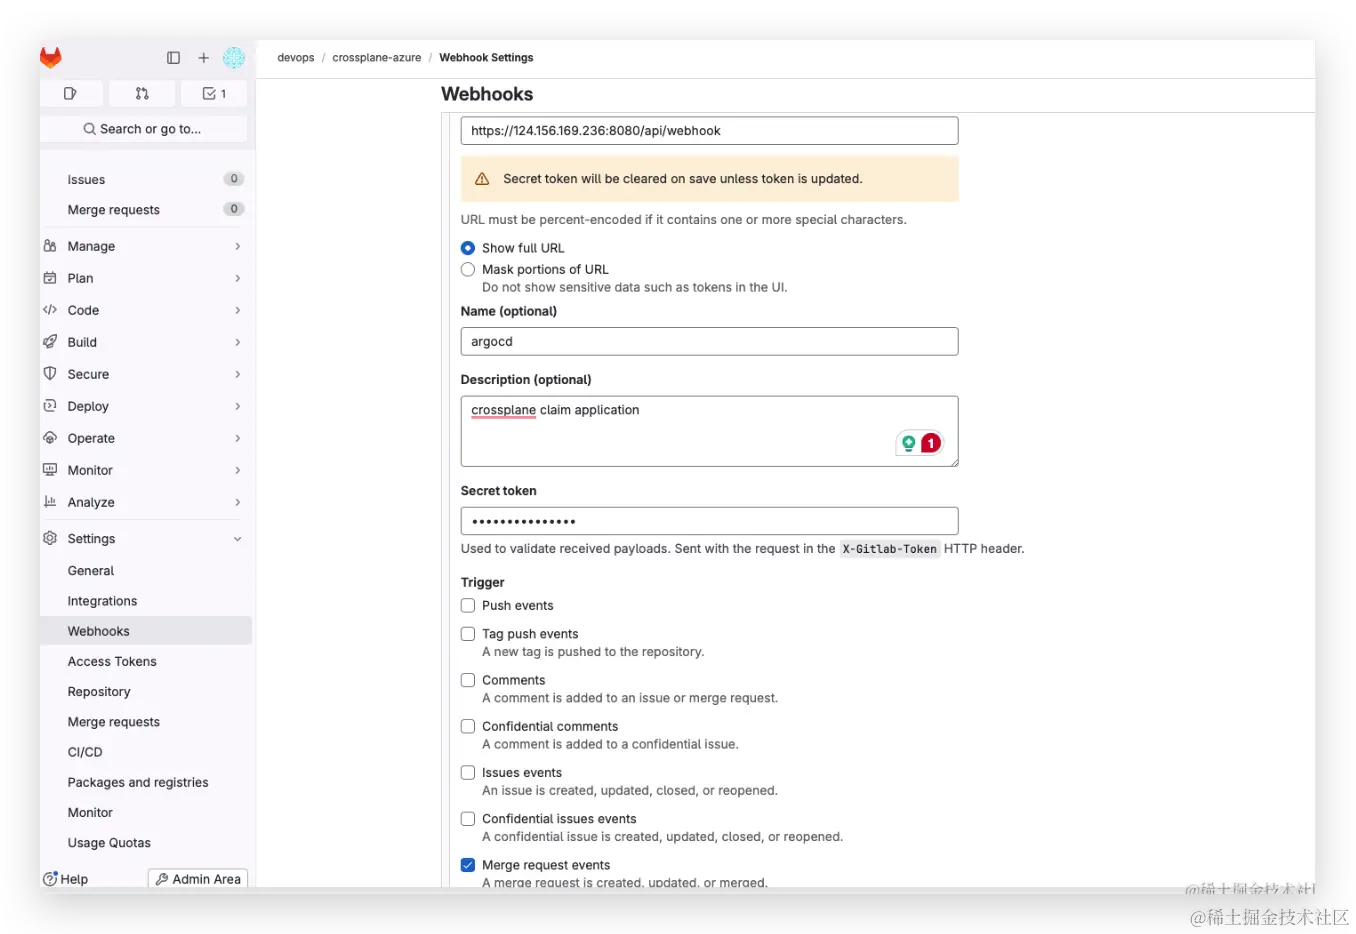The width and height of the screenshot is (1356, 934).
Task: Open the Search or go to box
Action: click(x=144, y=129)
